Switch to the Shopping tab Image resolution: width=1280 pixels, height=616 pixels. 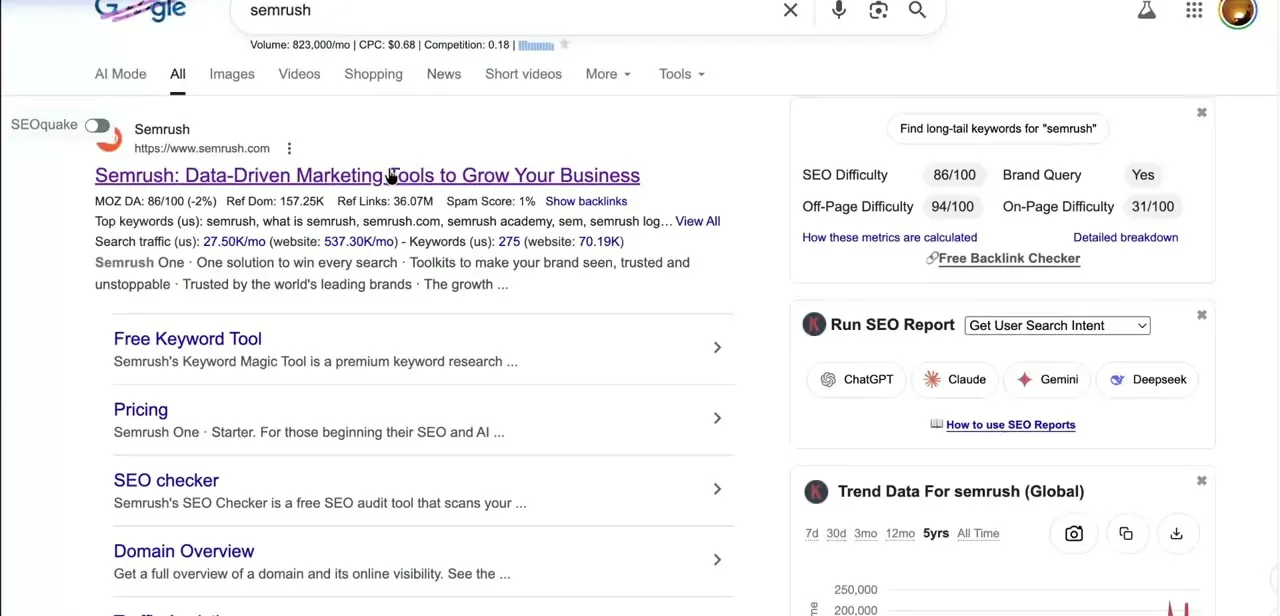click(x=373, y=74)
